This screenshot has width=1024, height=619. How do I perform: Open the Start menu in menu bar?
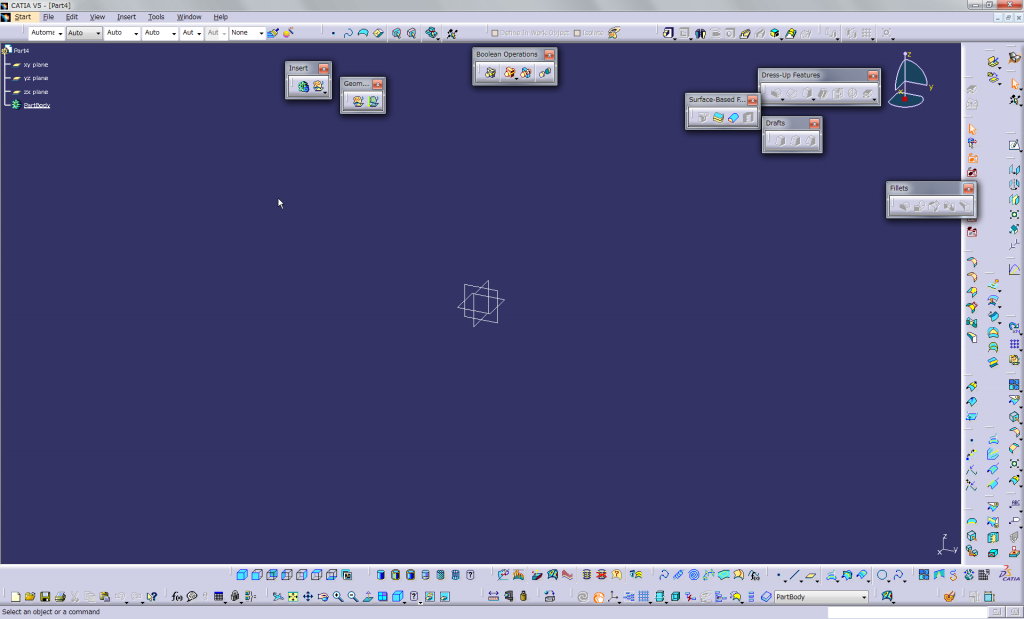[x=22, y=17]
